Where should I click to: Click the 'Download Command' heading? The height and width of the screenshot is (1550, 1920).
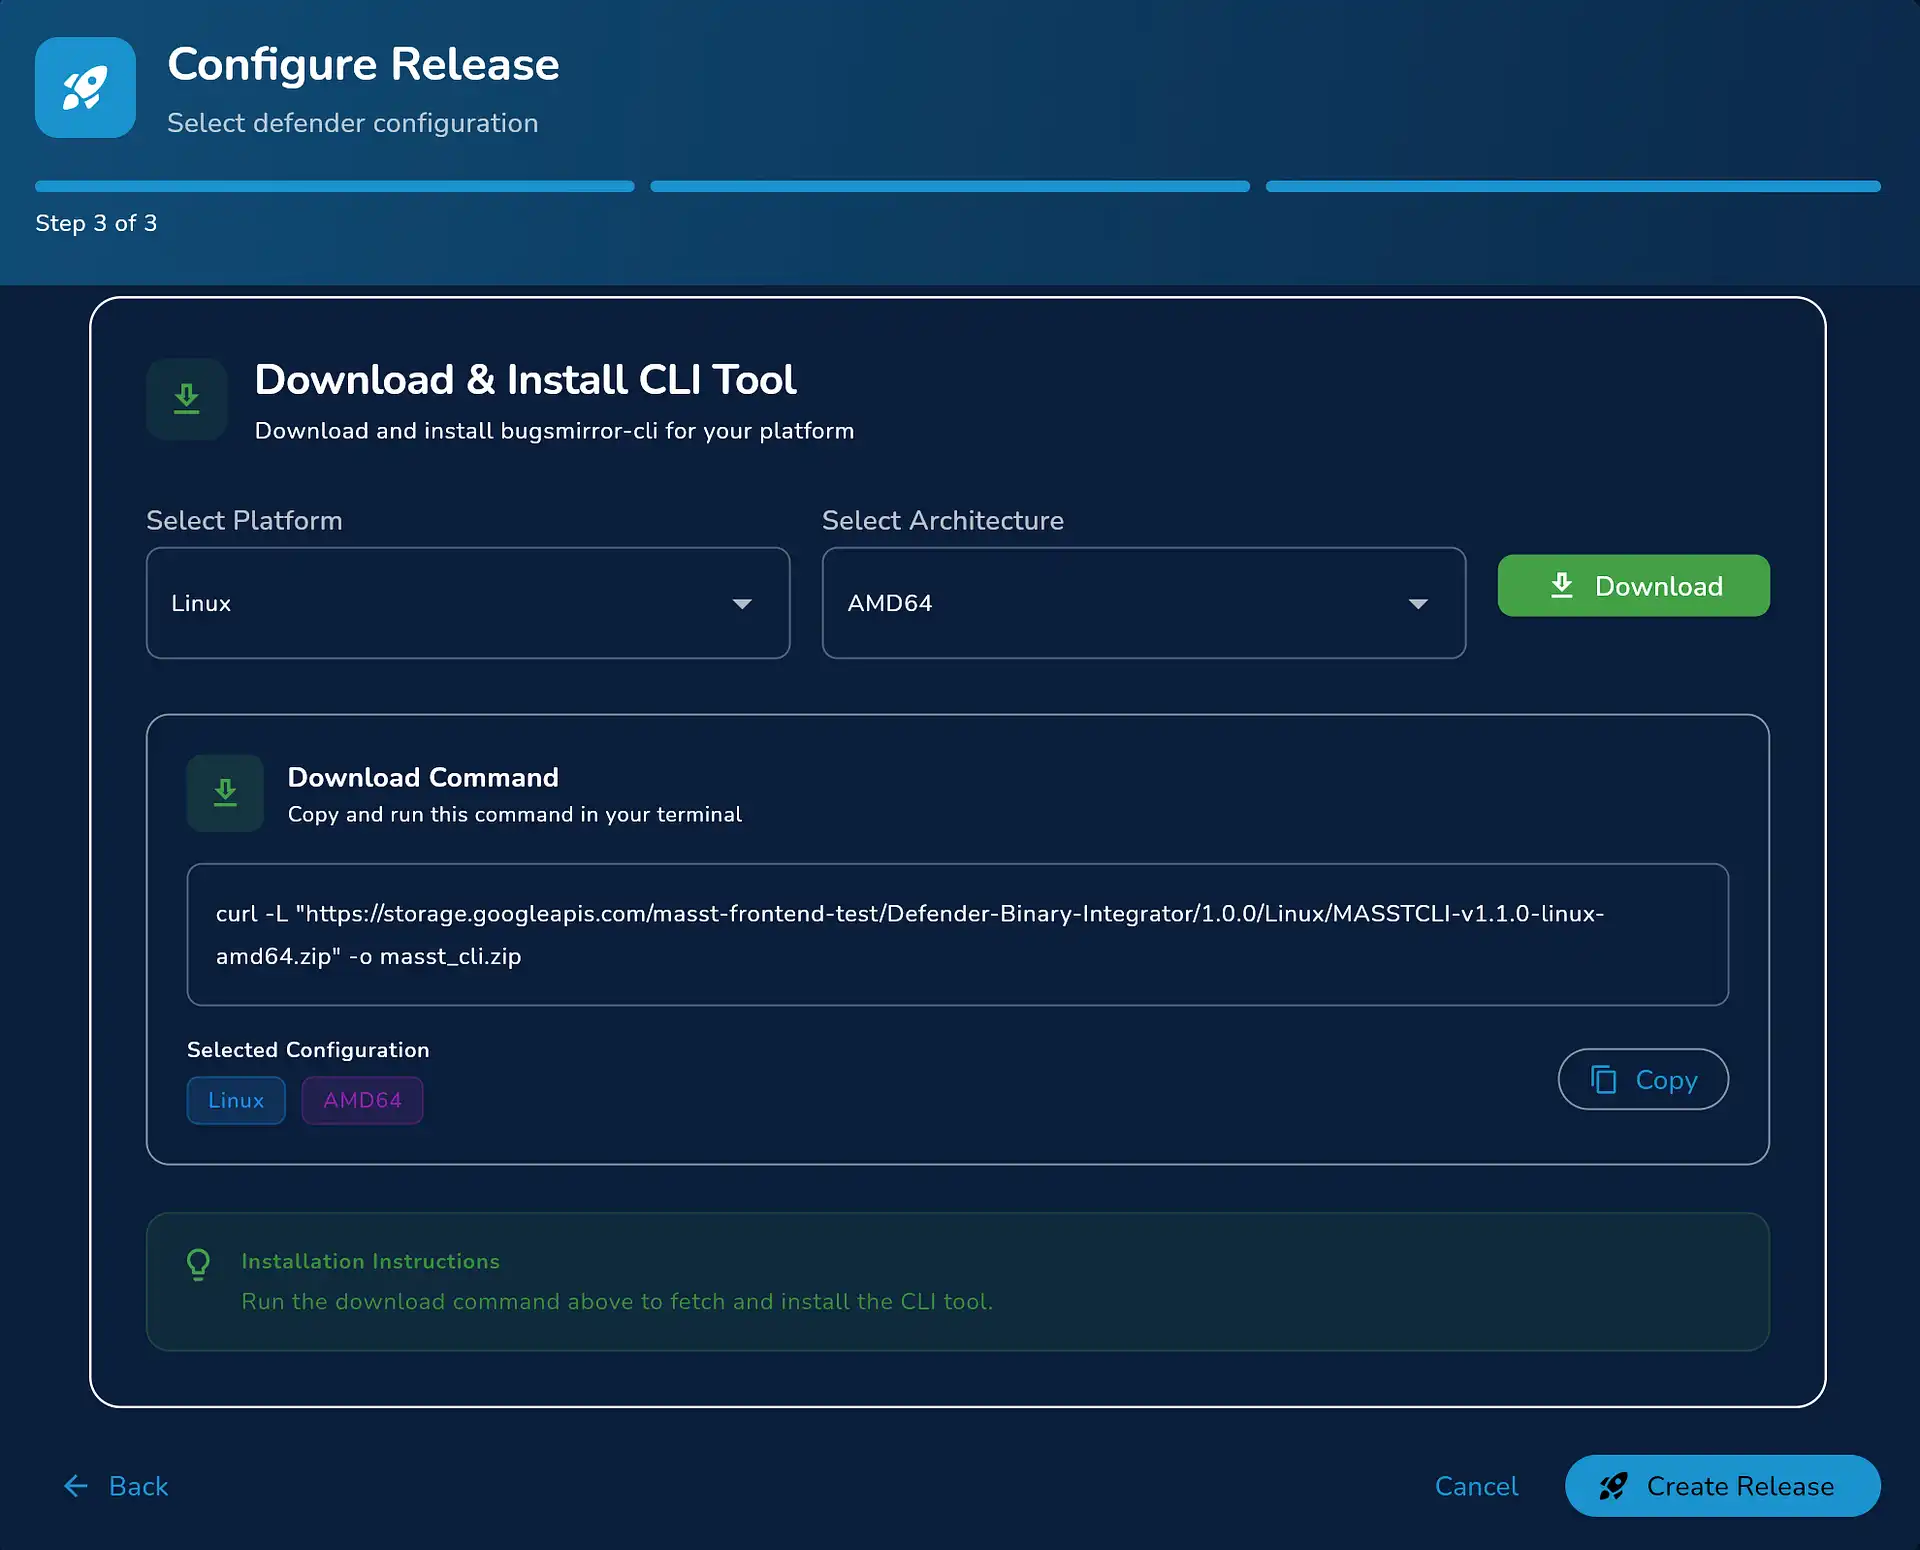pyautogui.click(x=423, y=777)
